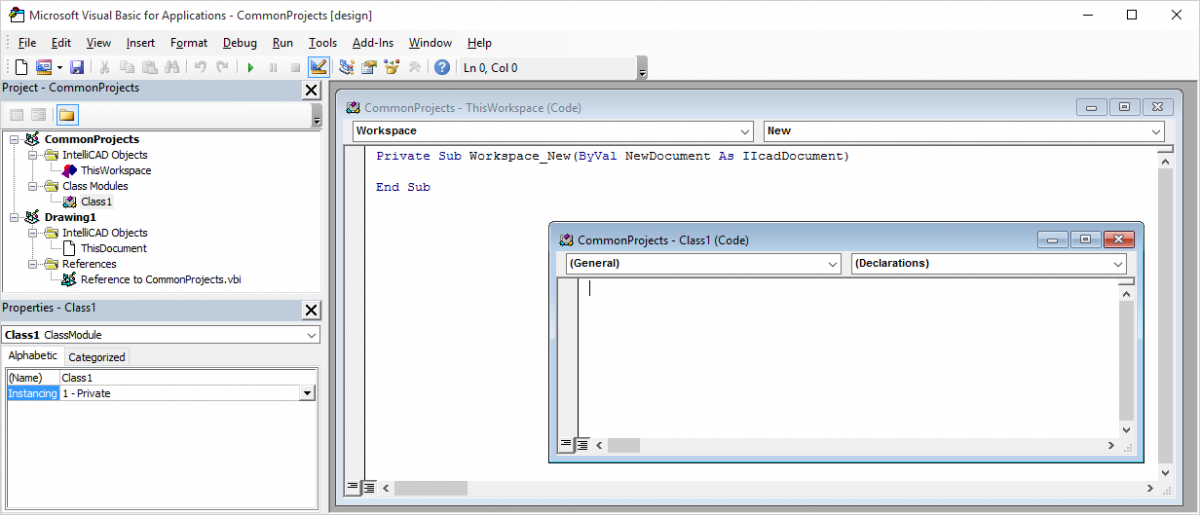1200x515 pixels.
Task: Switch to Full Module View in Class1 window
Action: click(x=582, y=445)
